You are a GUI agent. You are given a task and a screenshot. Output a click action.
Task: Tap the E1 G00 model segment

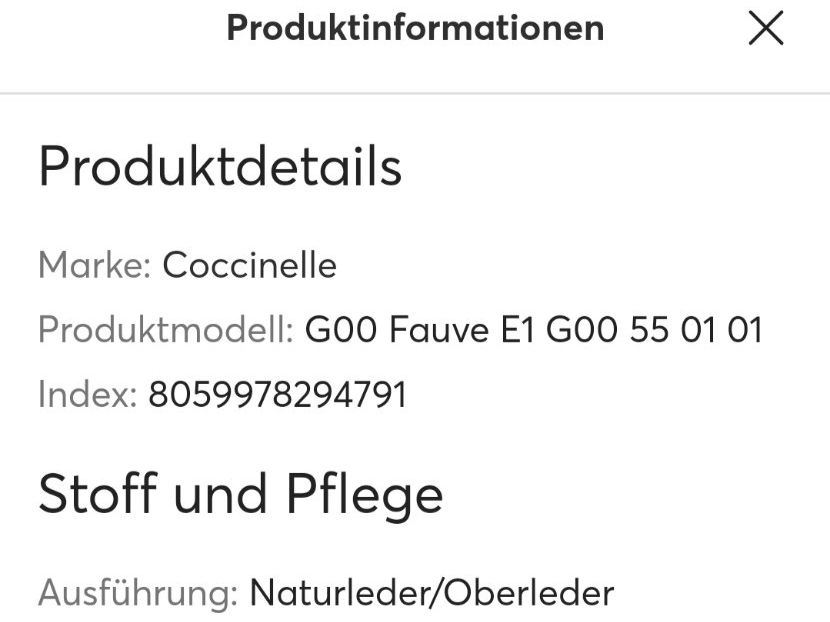coord(559,329)
